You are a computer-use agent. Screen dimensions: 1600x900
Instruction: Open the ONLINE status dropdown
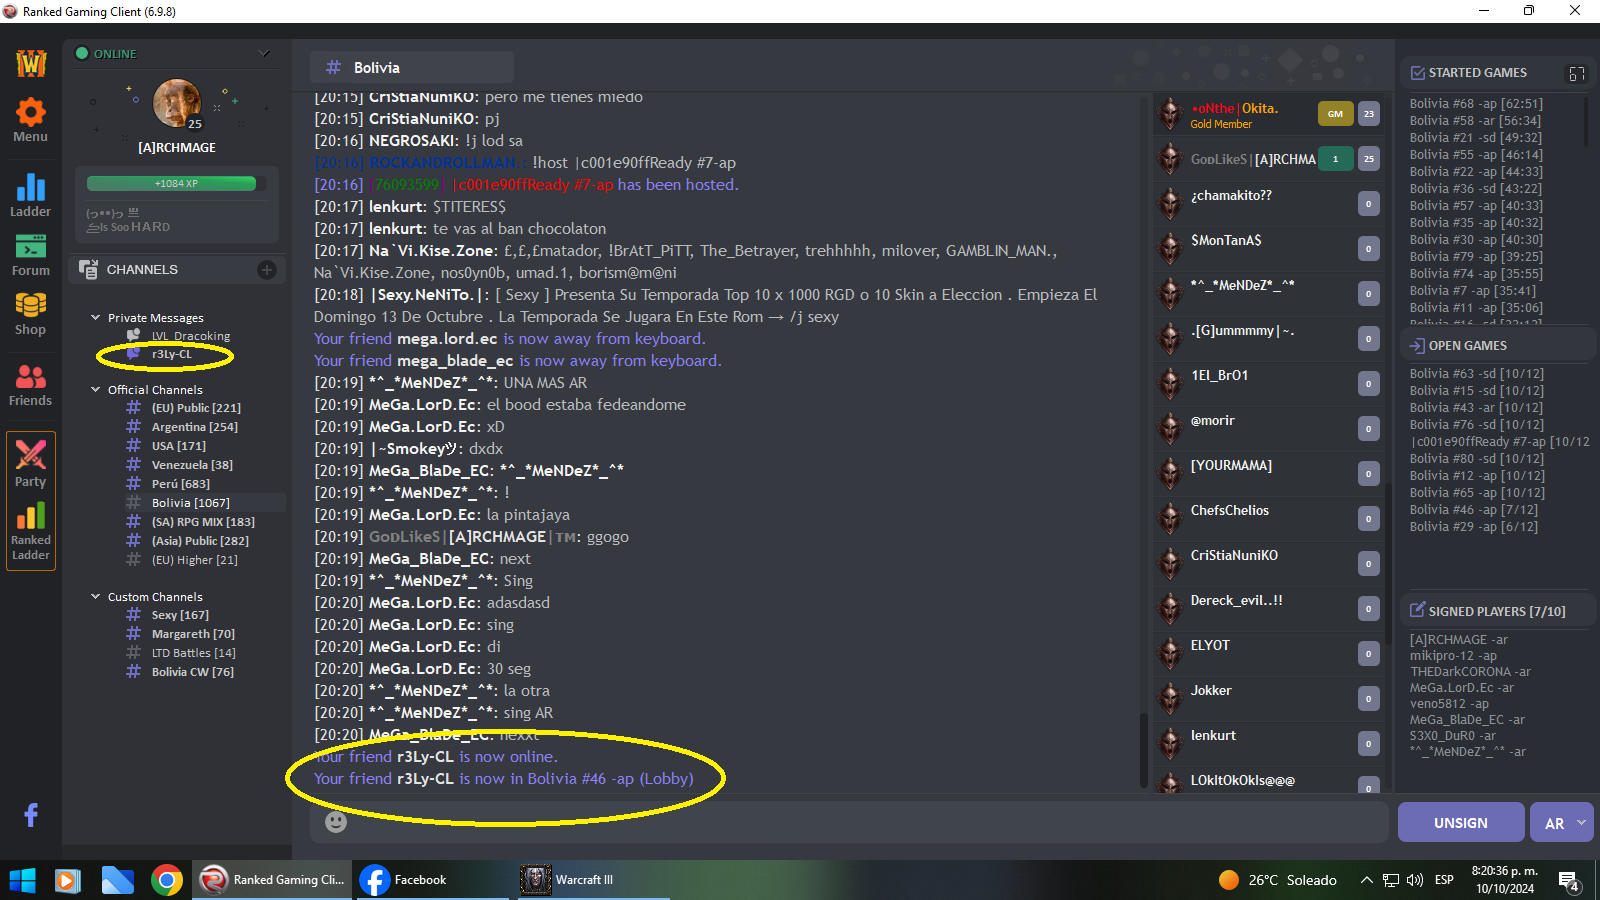[x=264, y=53]
